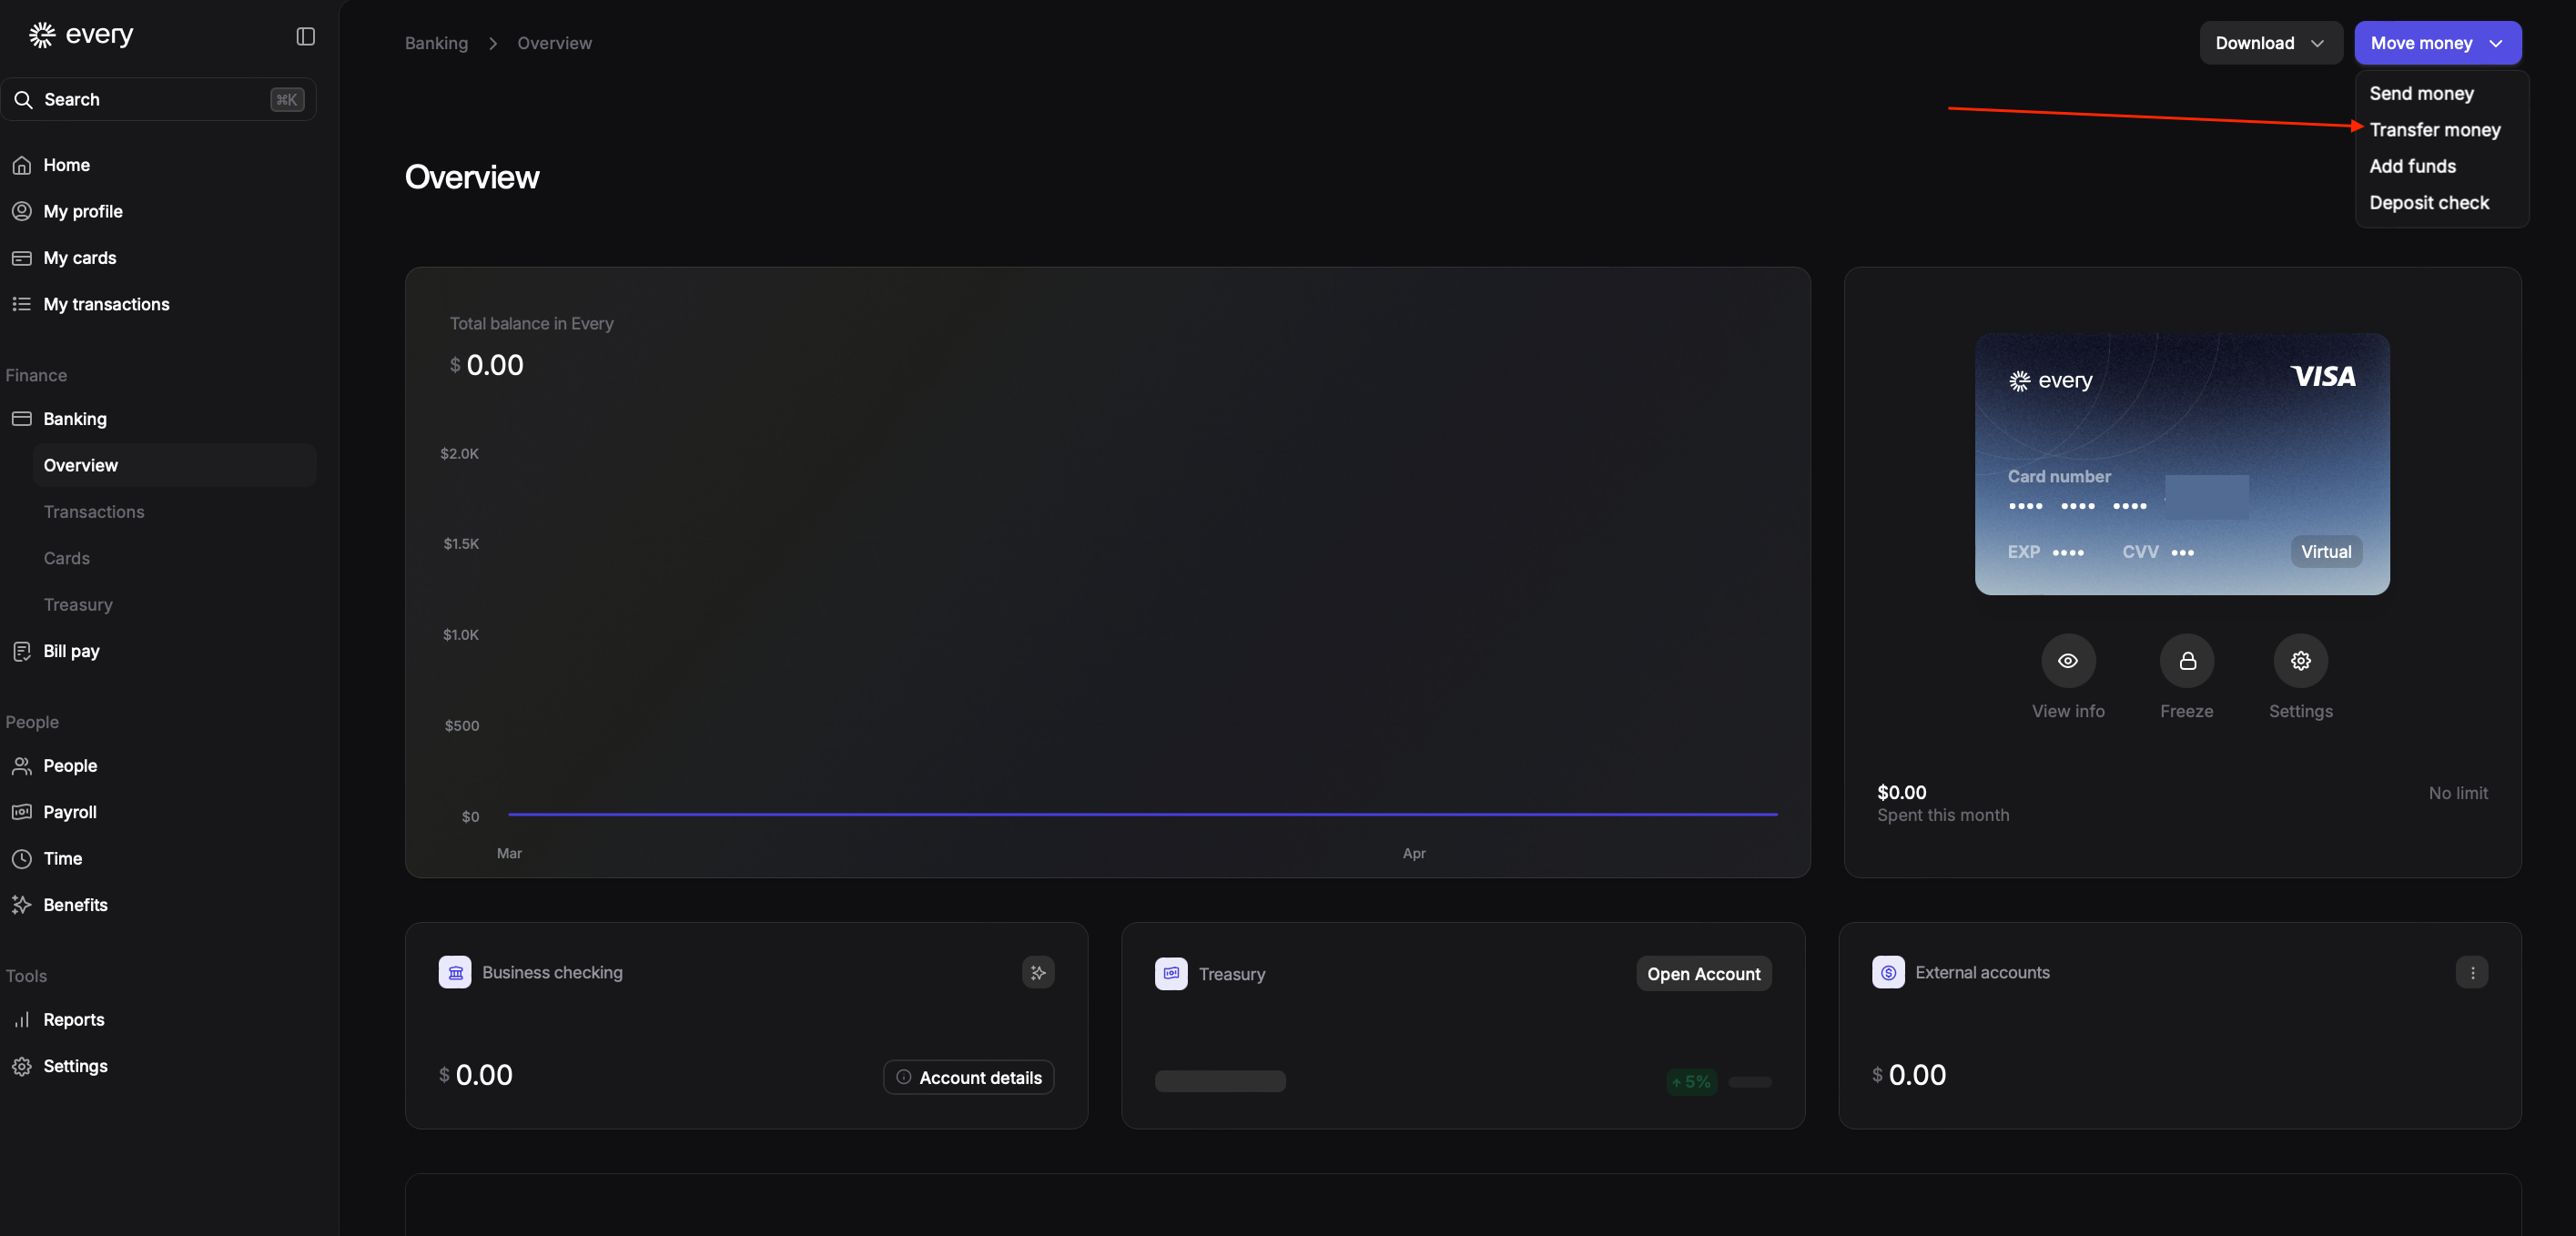2576x1236 pixels.
Task: Click the Open Account button
Action: click(x=1703, y=974)
